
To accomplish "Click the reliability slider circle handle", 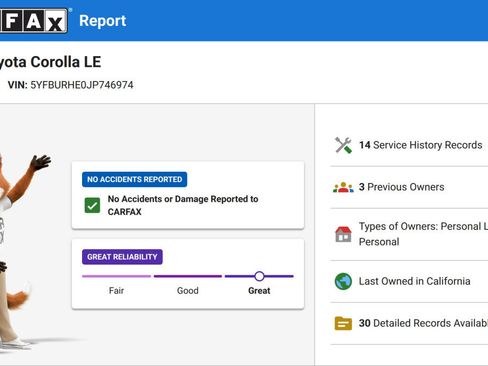I will click(259, 276).
